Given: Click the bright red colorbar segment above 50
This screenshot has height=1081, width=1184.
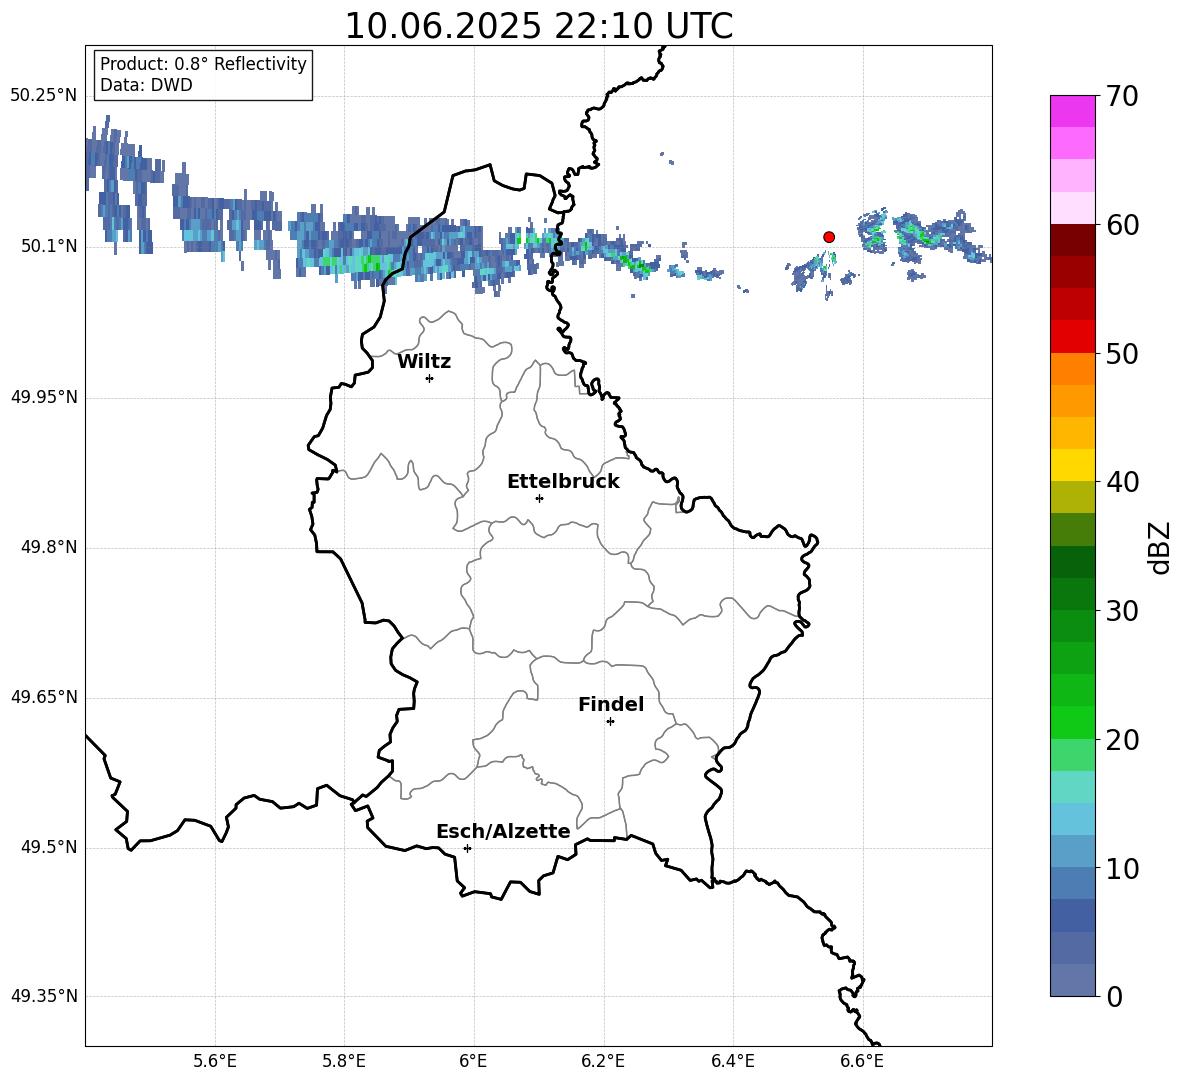Looking at the screenshot, I should (x=1072, y=337).
